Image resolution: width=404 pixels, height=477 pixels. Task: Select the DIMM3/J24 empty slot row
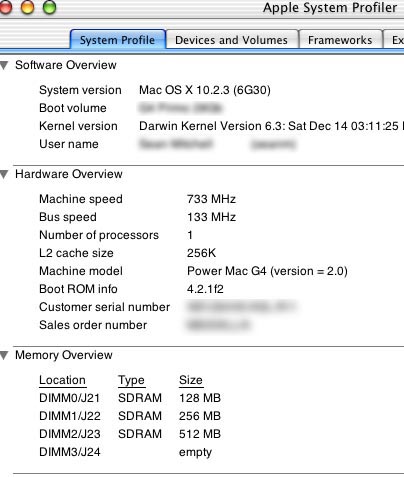[x=125, y=452]
